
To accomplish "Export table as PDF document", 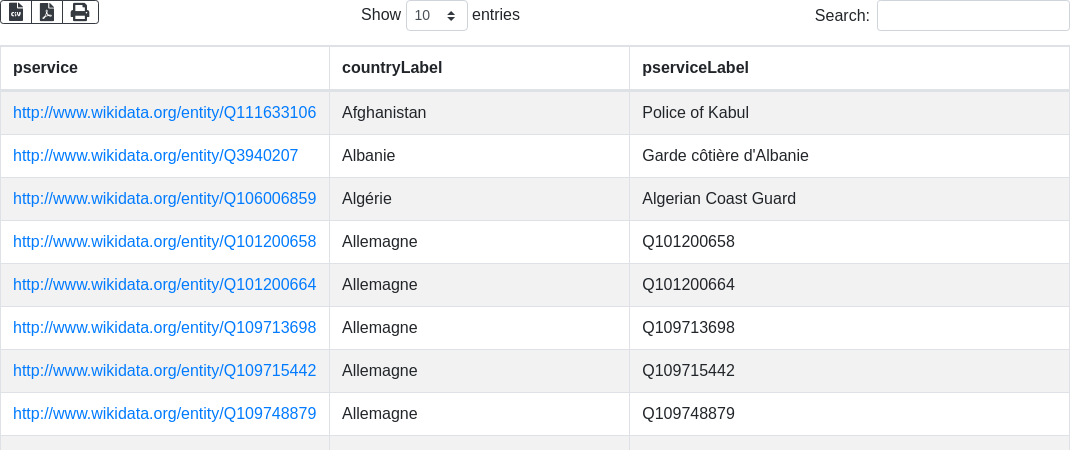I will 47,12.
